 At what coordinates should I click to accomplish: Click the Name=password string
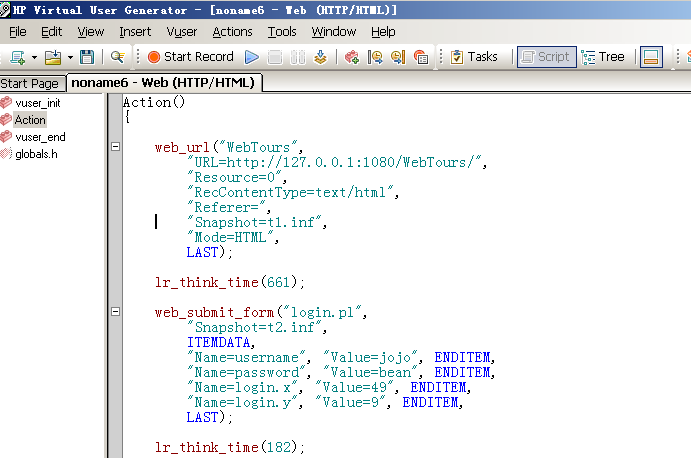(x=249, y=372)
